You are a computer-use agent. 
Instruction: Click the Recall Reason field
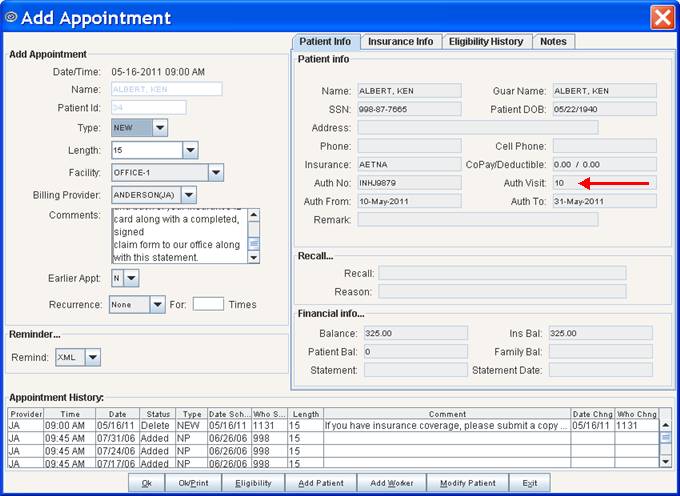click(502, 292)
